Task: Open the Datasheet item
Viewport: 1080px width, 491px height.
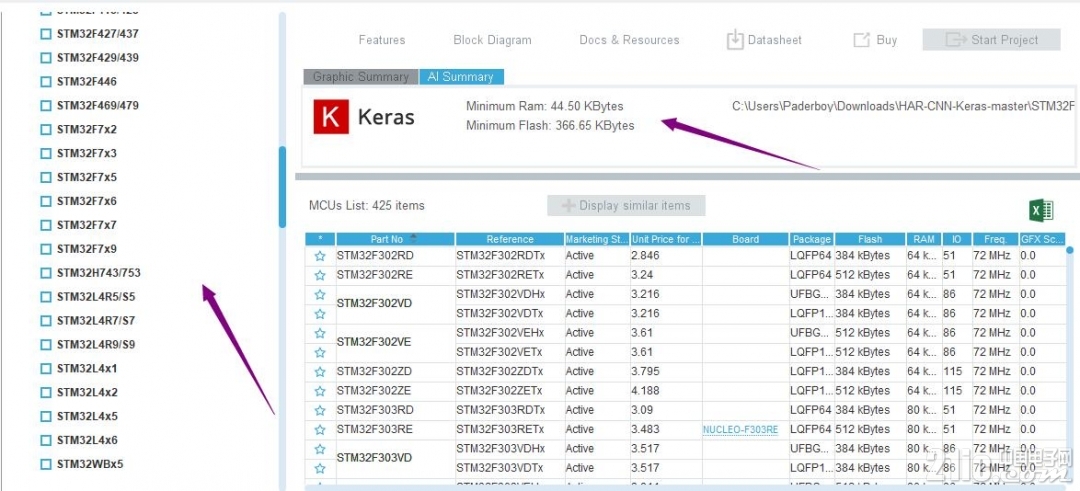Action: point(765,40)
